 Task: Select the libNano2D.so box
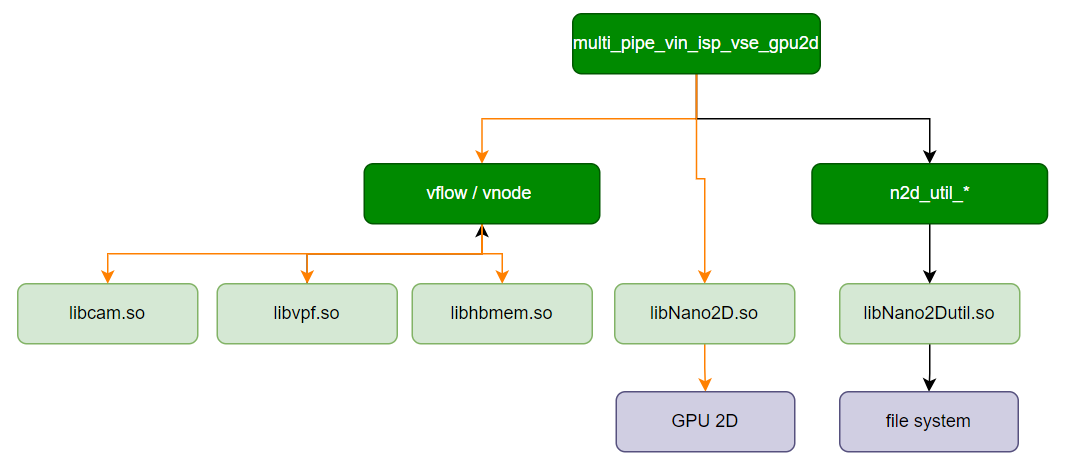(x=704, y=314)
